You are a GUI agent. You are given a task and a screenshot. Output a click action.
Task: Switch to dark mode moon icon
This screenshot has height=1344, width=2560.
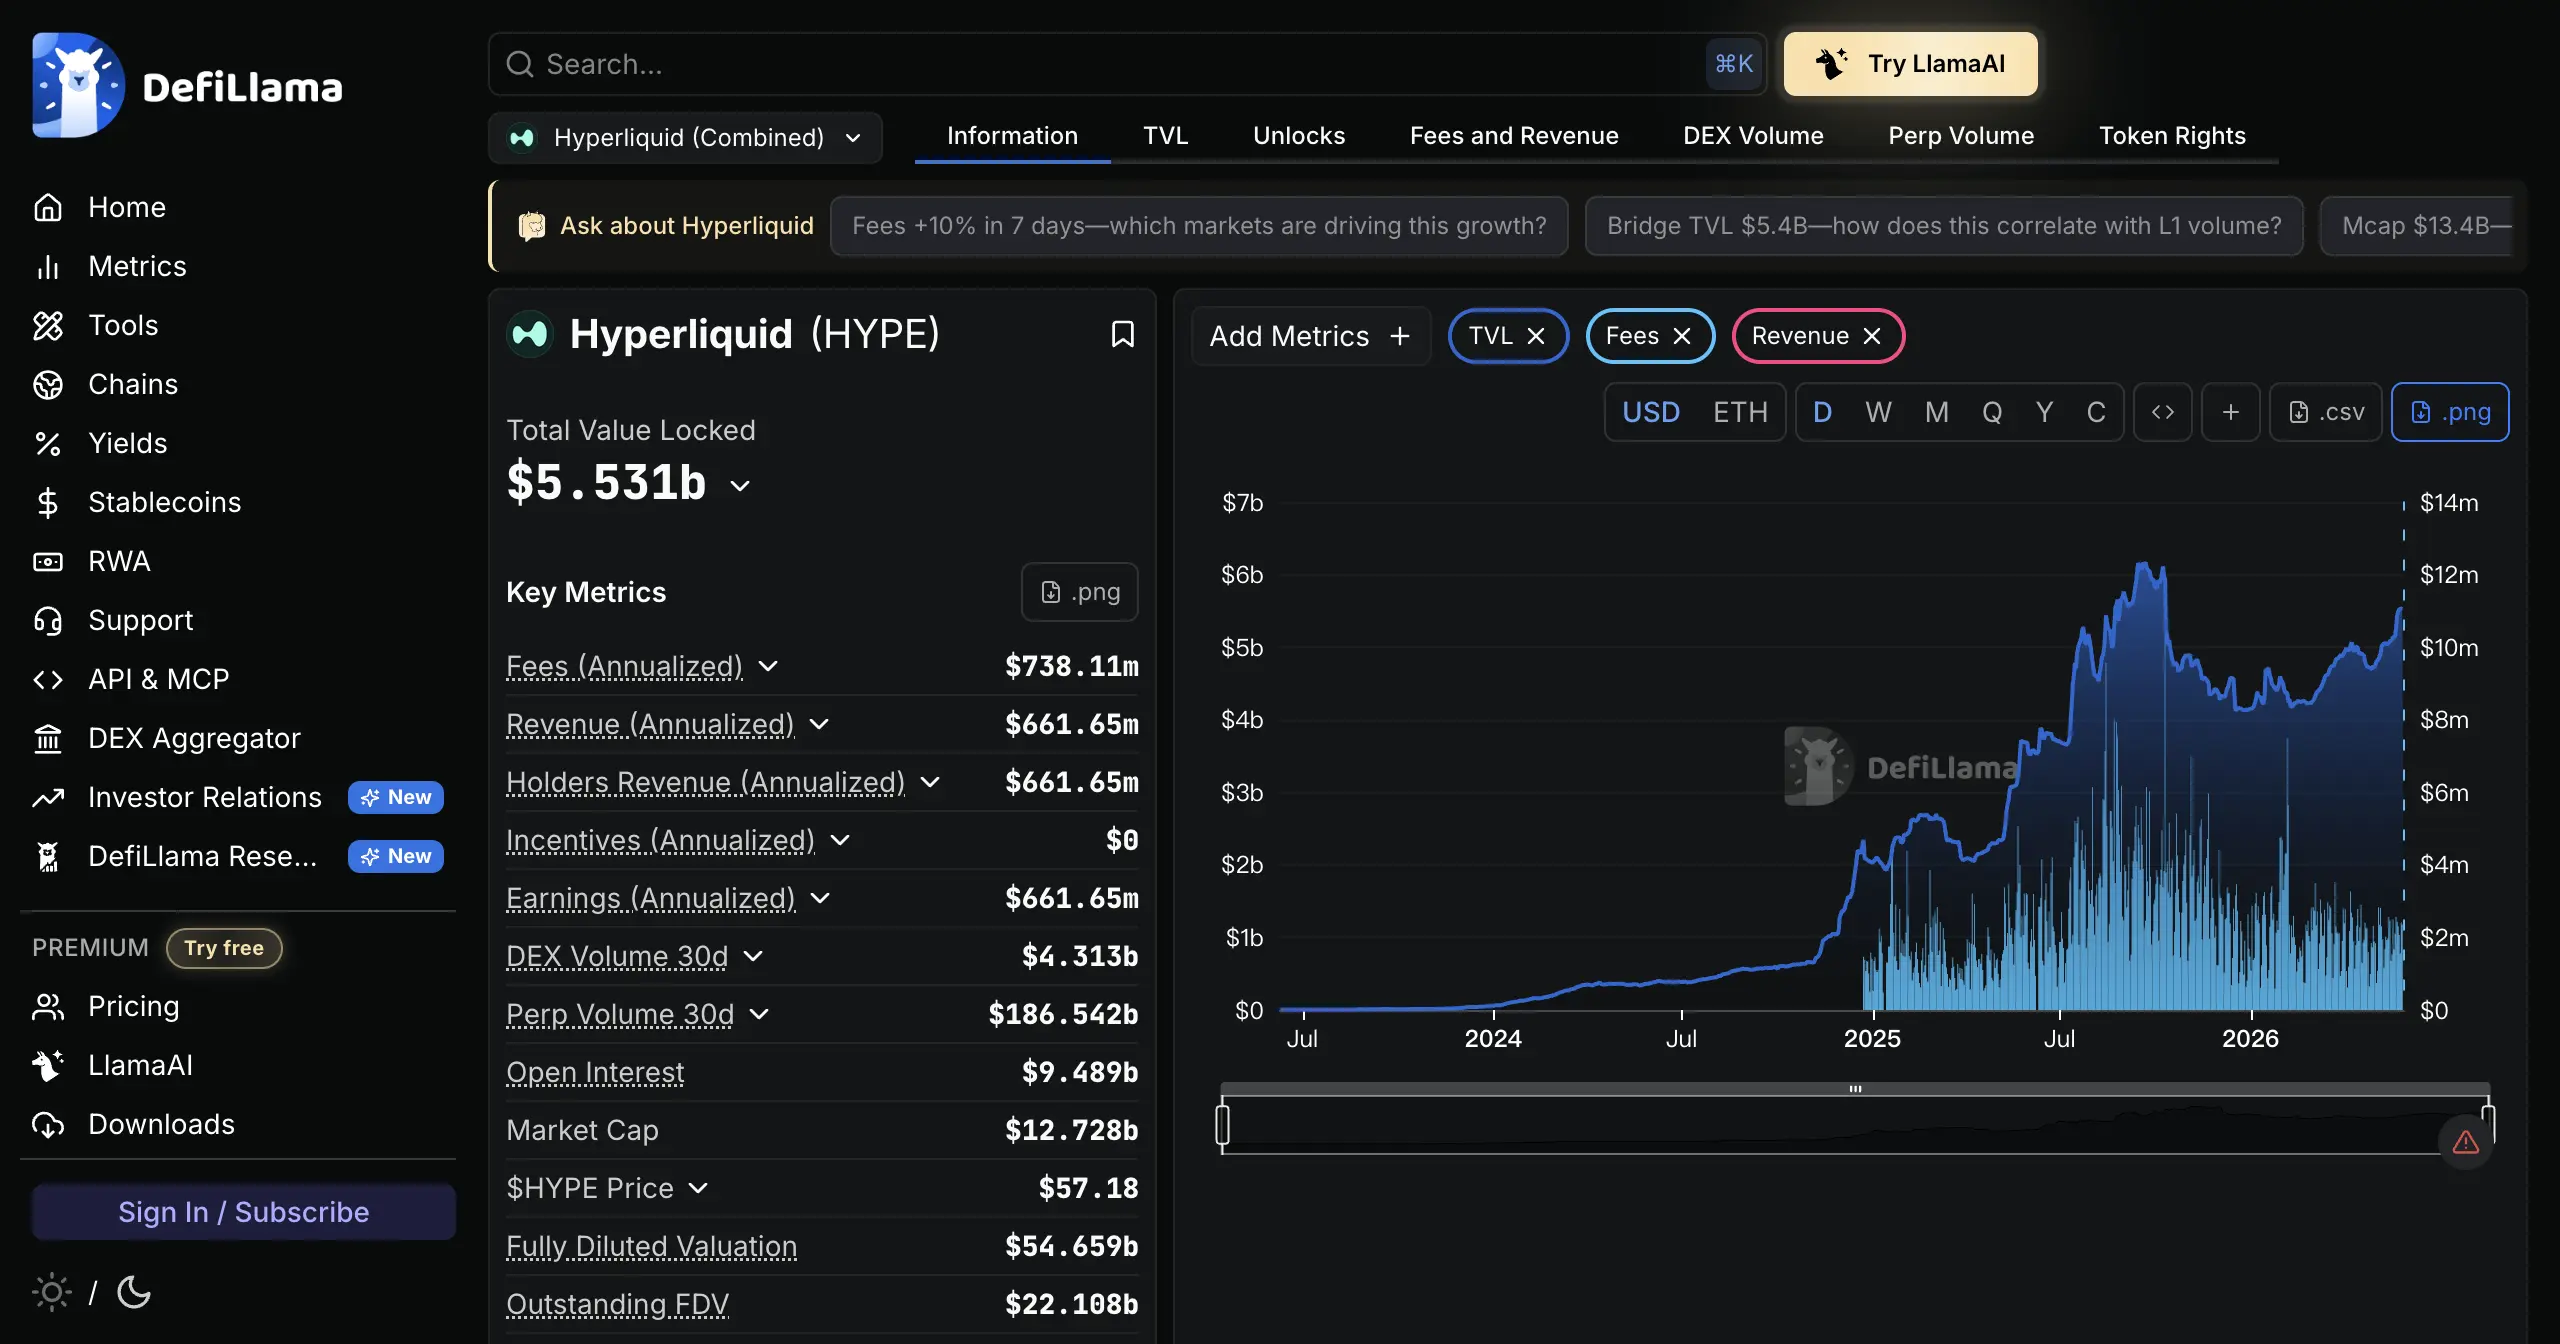click(x=134, y=1292)
